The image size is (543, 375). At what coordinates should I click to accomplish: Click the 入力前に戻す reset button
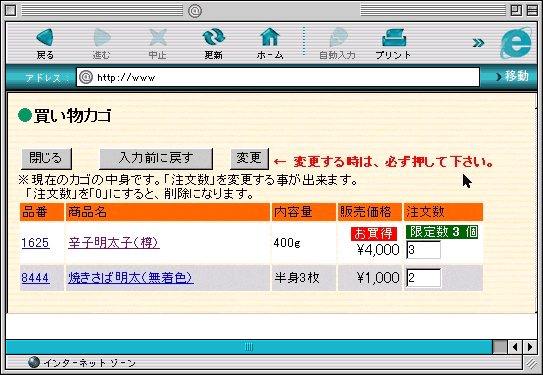coord(156,159)
